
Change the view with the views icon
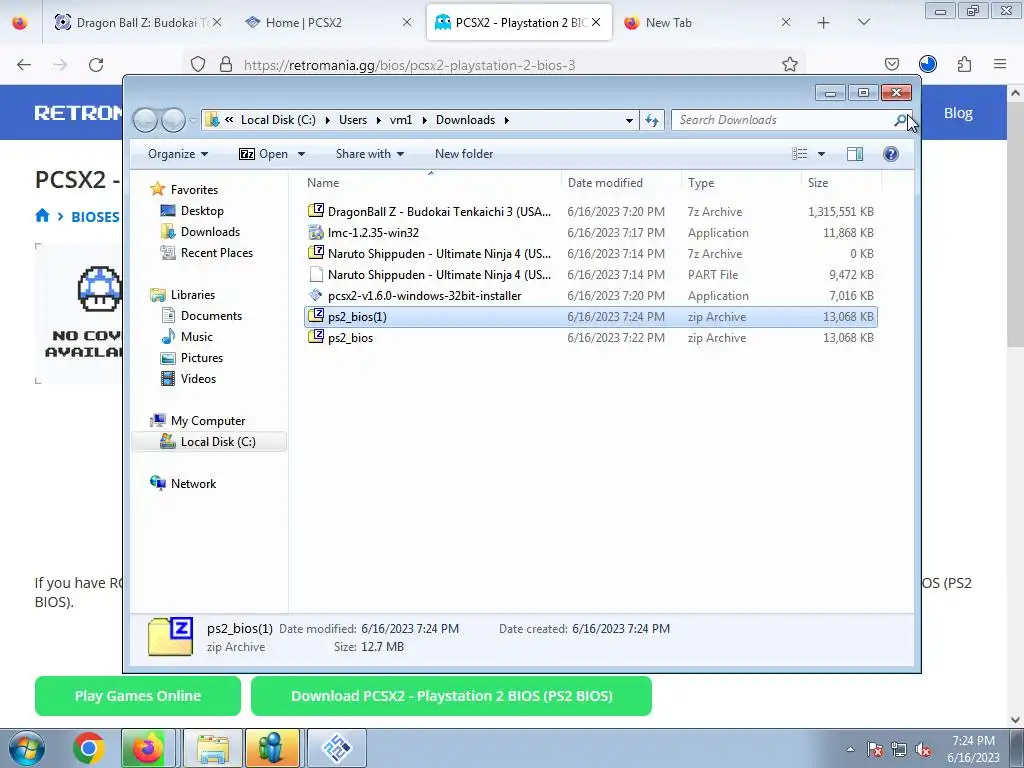click(x=799, y=154)
